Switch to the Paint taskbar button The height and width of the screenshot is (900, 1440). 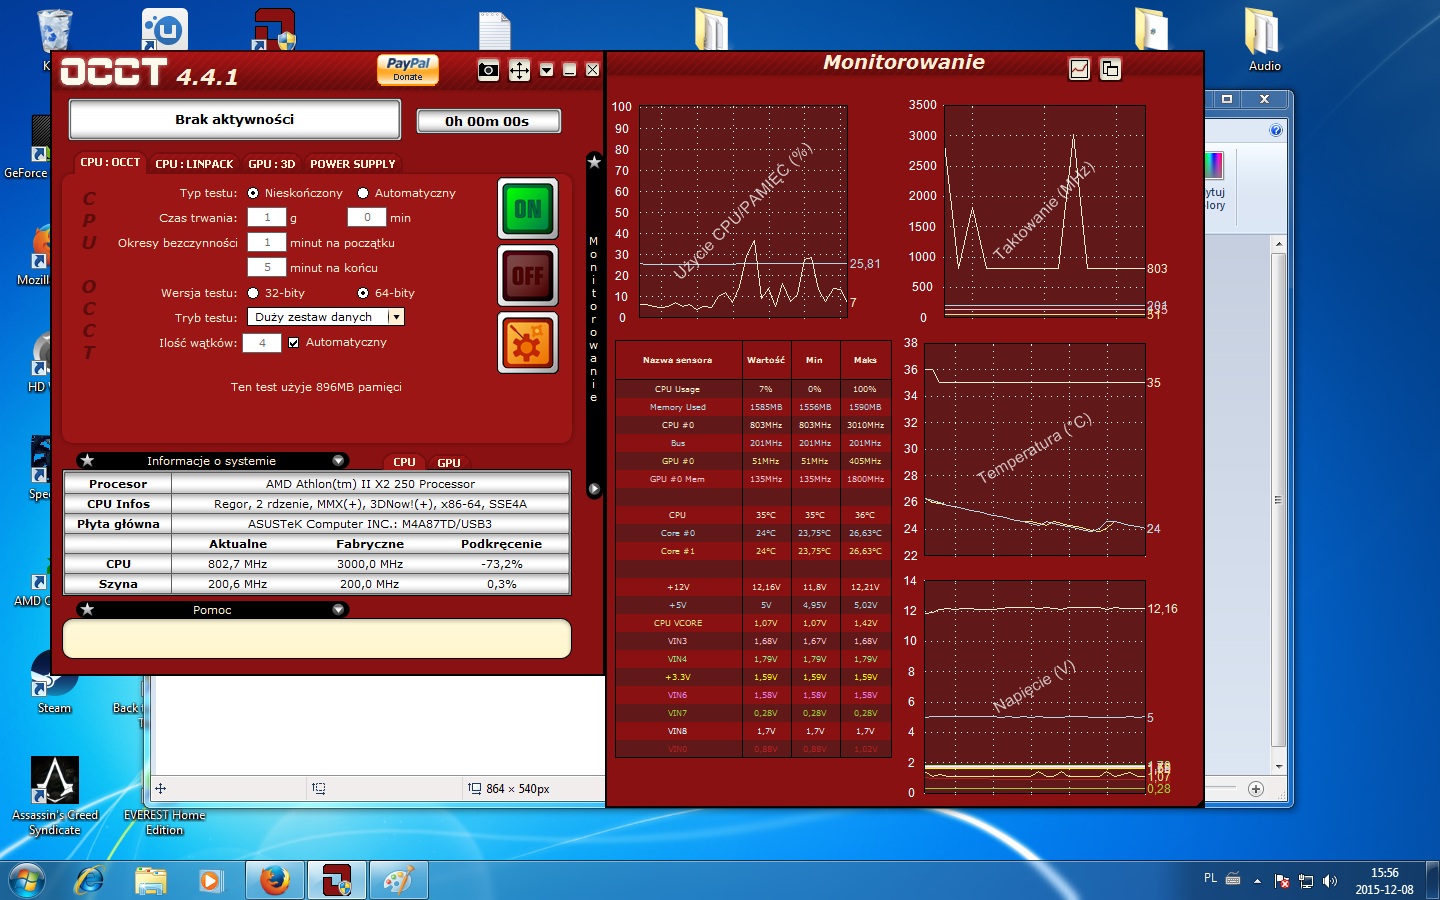point(399,881)
